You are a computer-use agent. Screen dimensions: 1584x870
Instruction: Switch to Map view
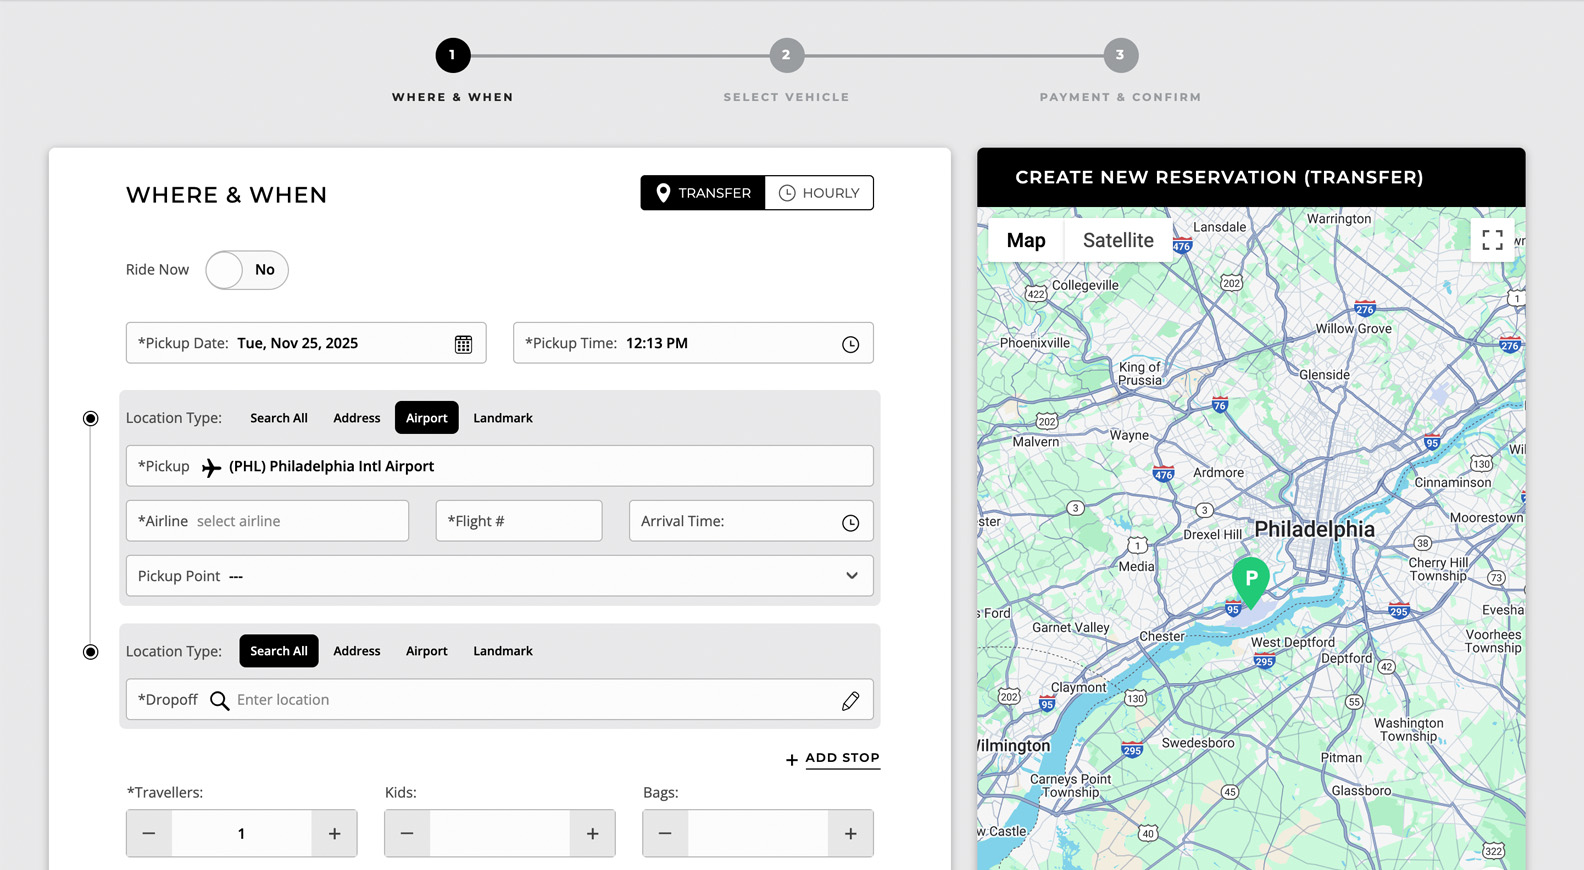1026,240
